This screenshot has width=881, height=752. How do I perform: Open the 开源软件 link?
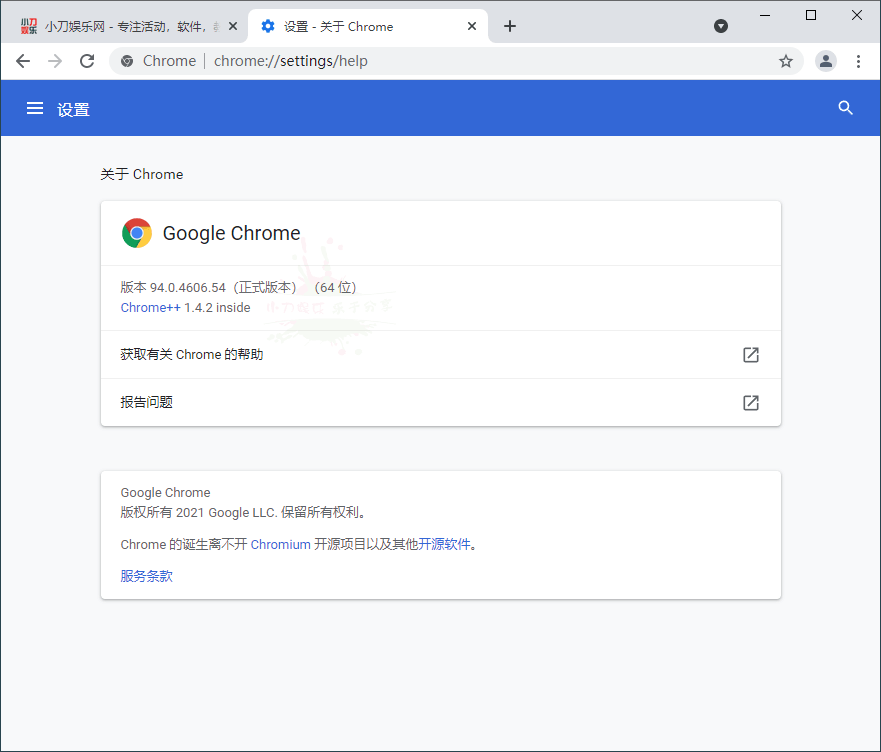click(x=444, y=544)
